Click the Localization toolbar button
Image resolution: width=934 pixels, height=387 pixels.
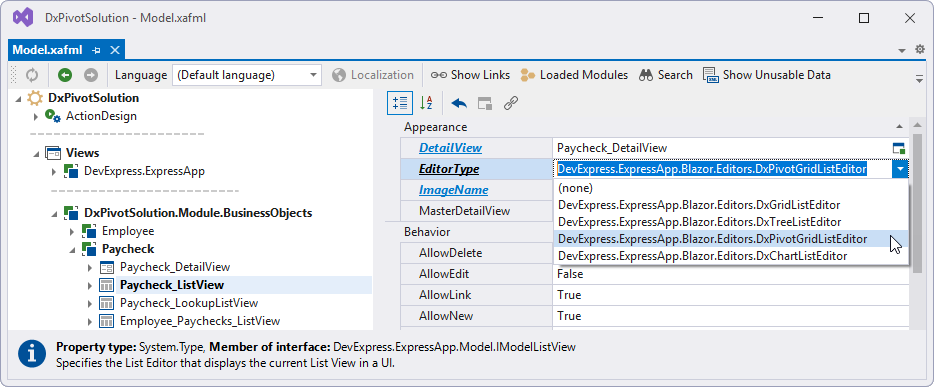[x=373, y=75]
